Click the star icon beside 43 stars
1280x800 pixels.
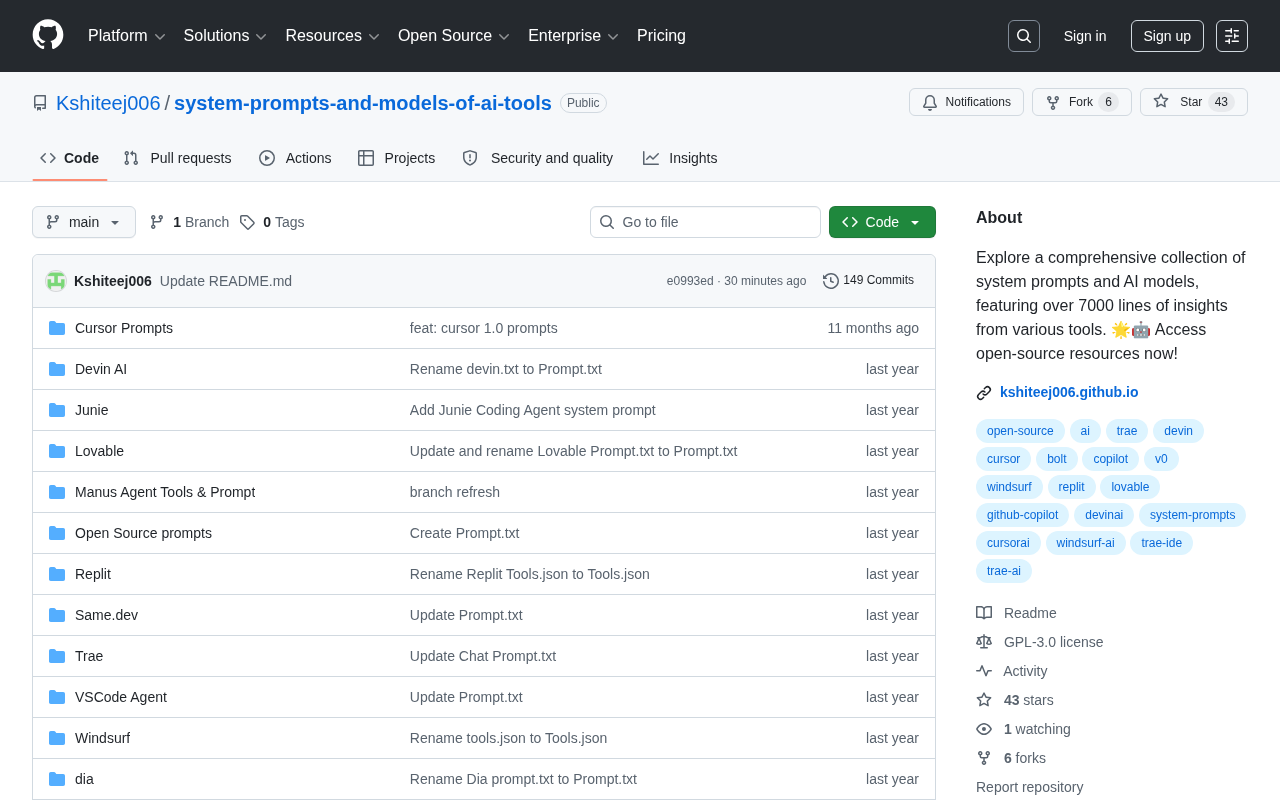(984, 700)
